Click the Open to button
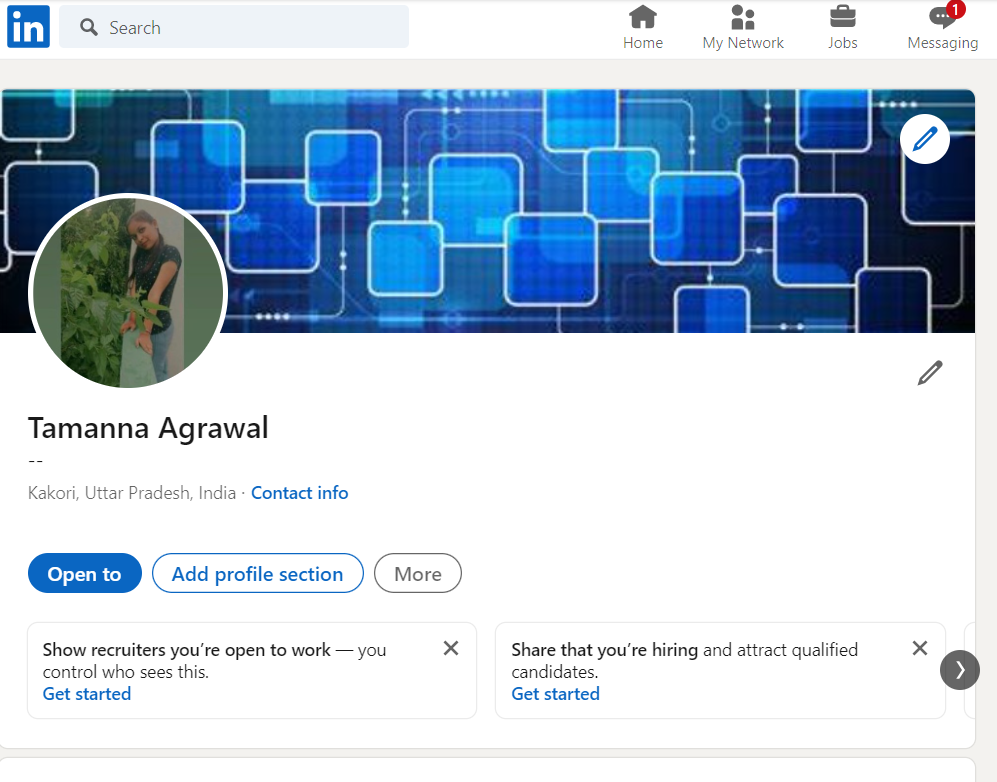 (85, 574)
